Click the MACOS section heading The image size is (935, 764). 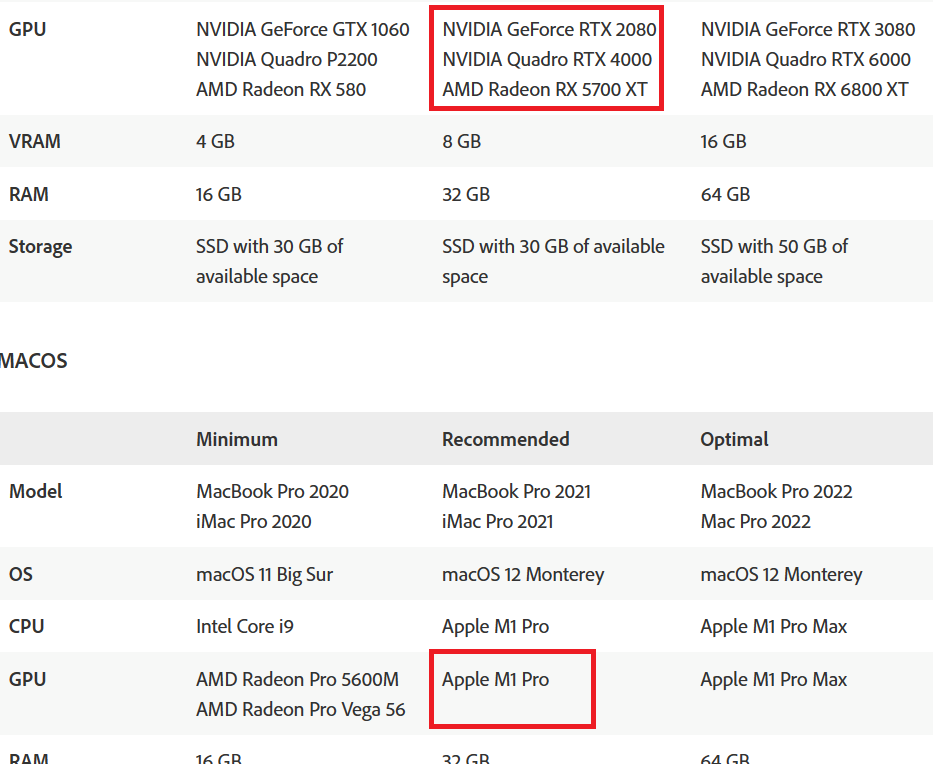coord(34,361)
